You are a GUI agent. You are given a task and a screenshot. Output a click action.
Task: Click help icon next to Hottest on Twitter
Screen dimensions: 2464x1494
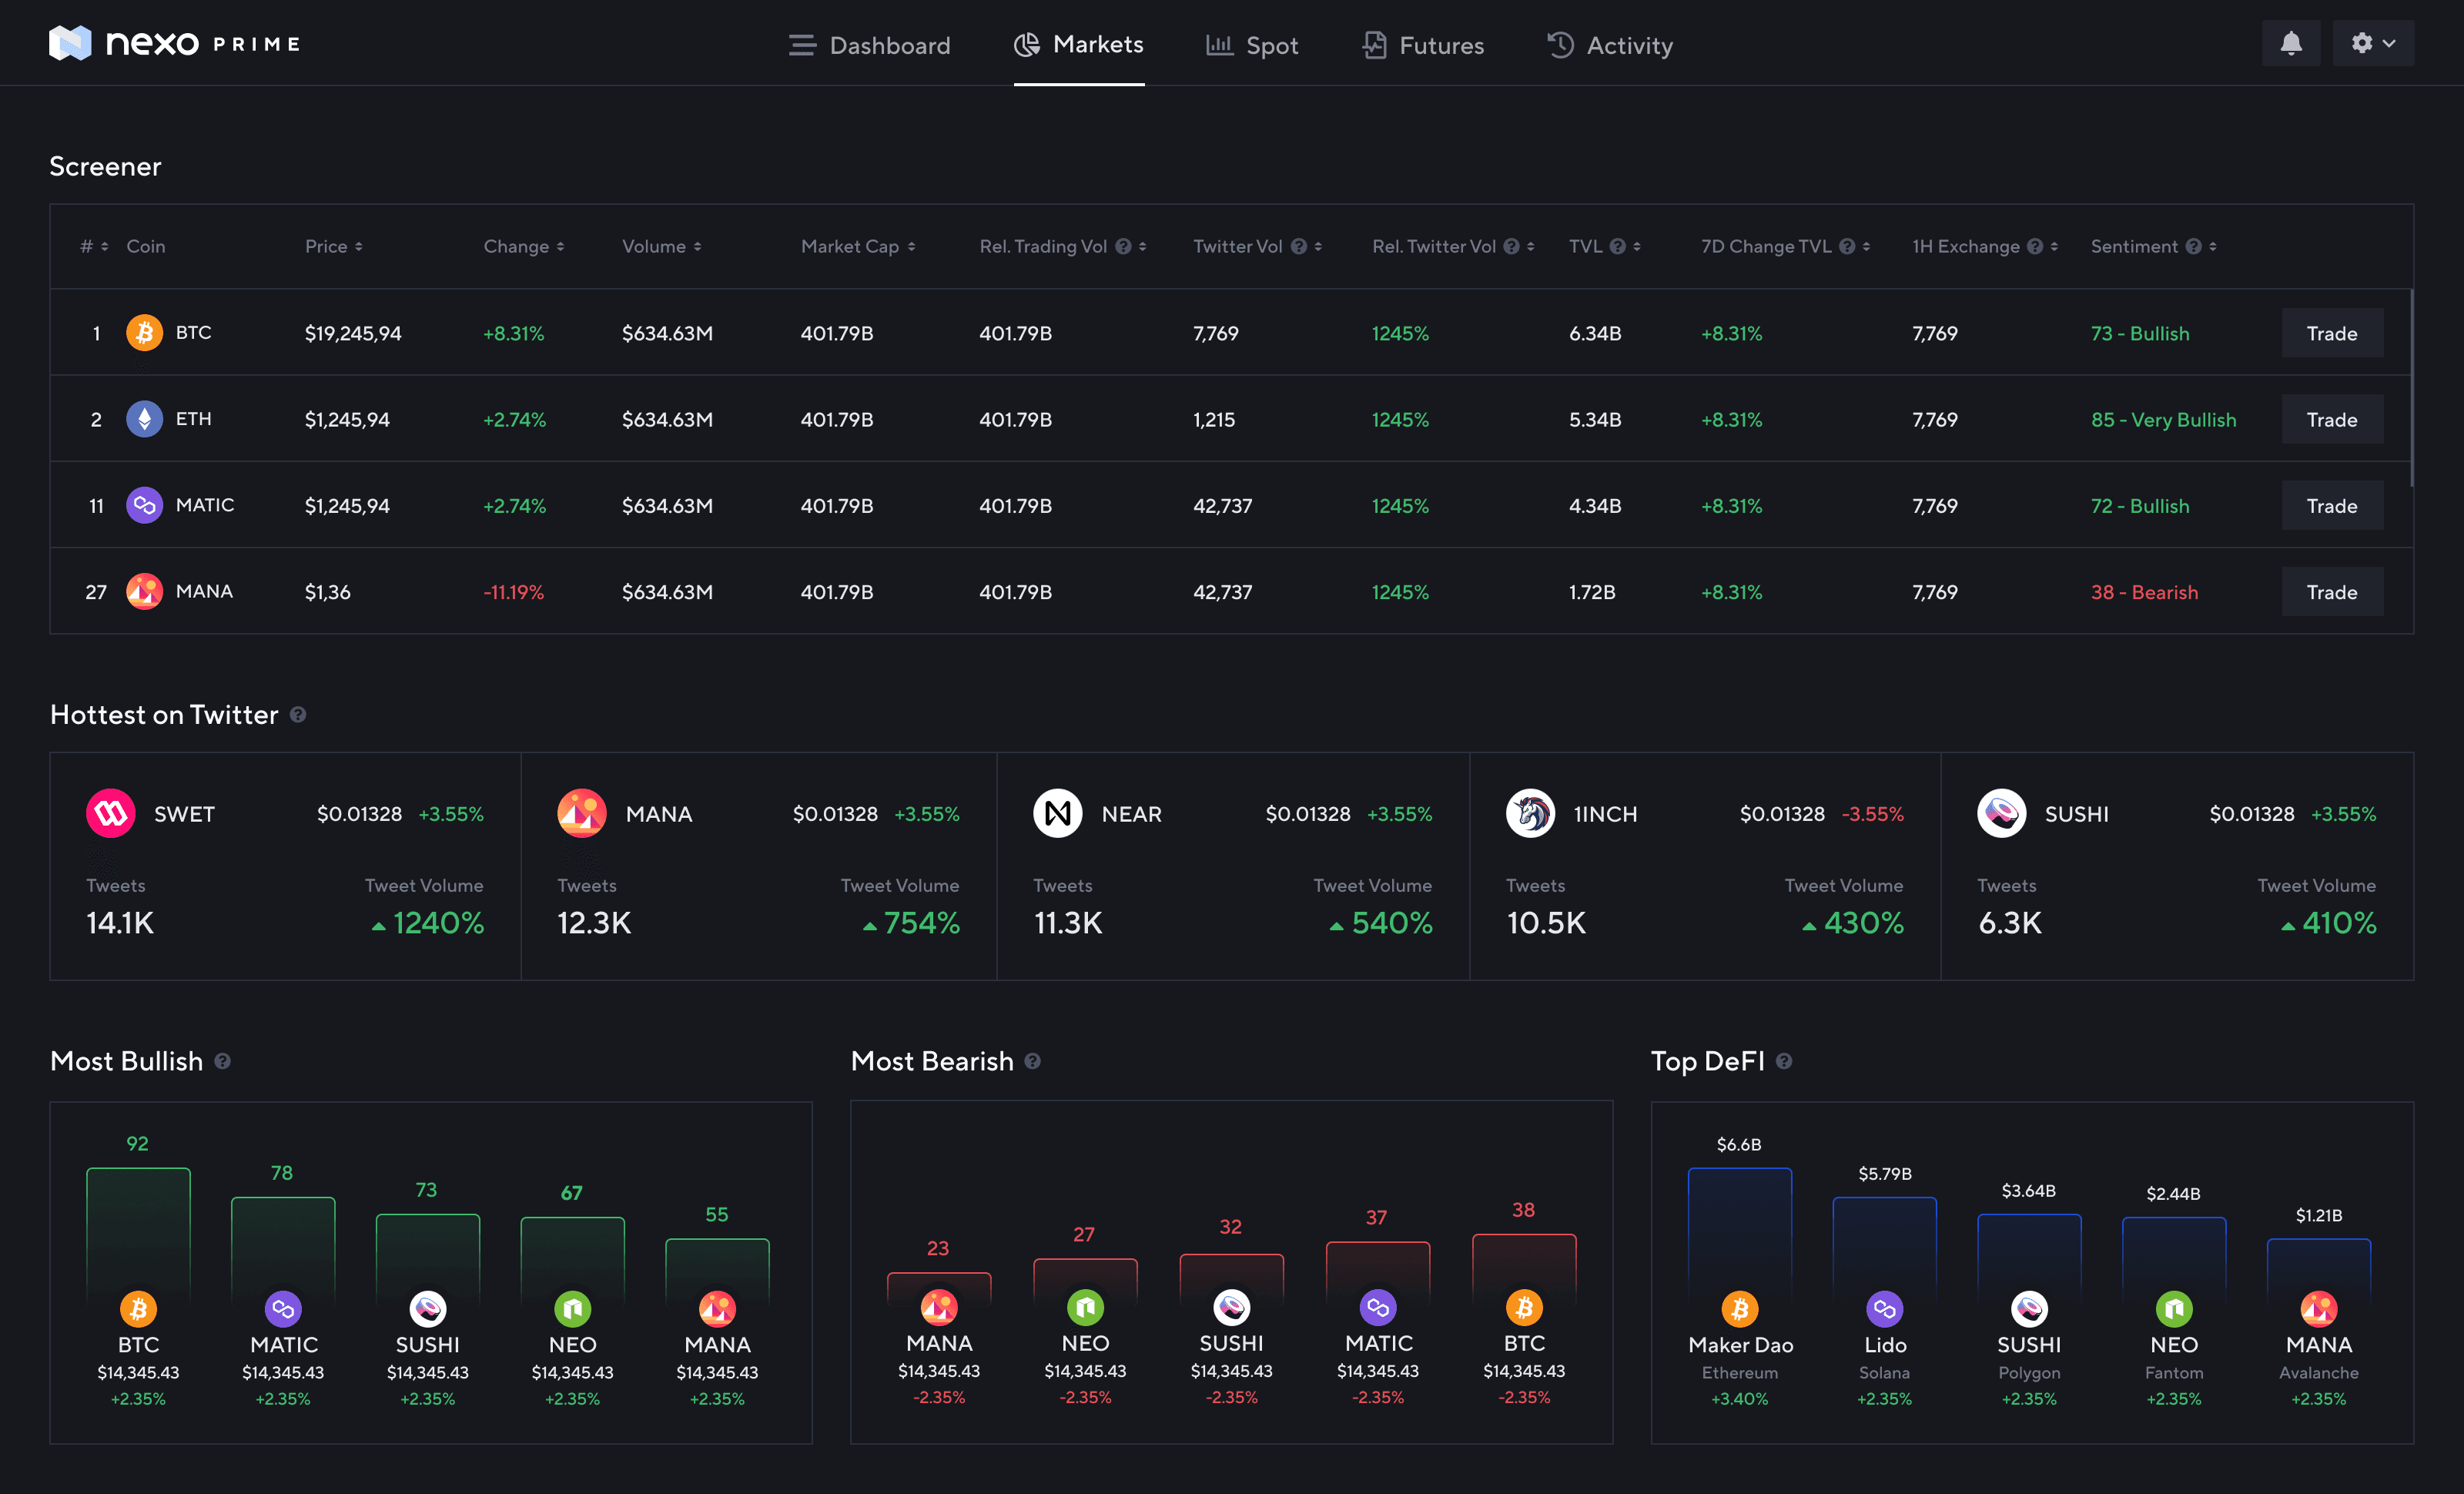tap(298, 715)
